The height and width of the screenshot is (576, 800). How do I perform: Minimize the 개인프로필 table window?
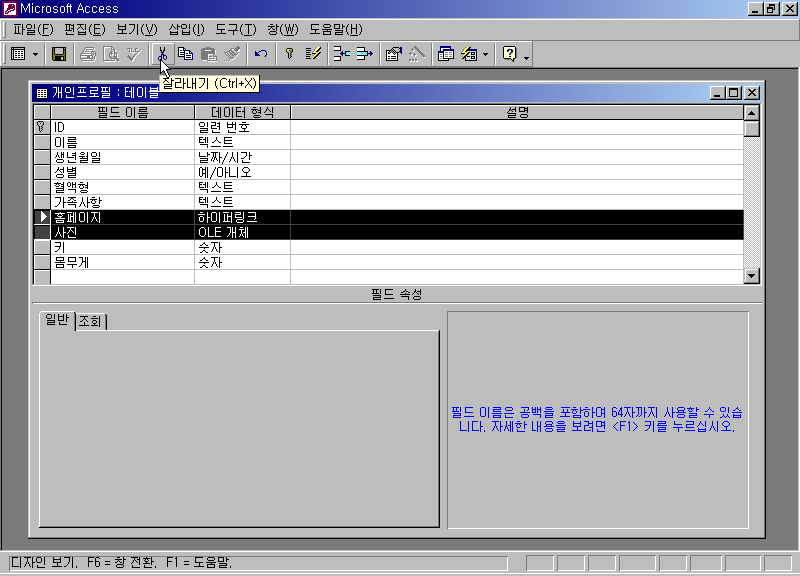(x=717, y=93)
